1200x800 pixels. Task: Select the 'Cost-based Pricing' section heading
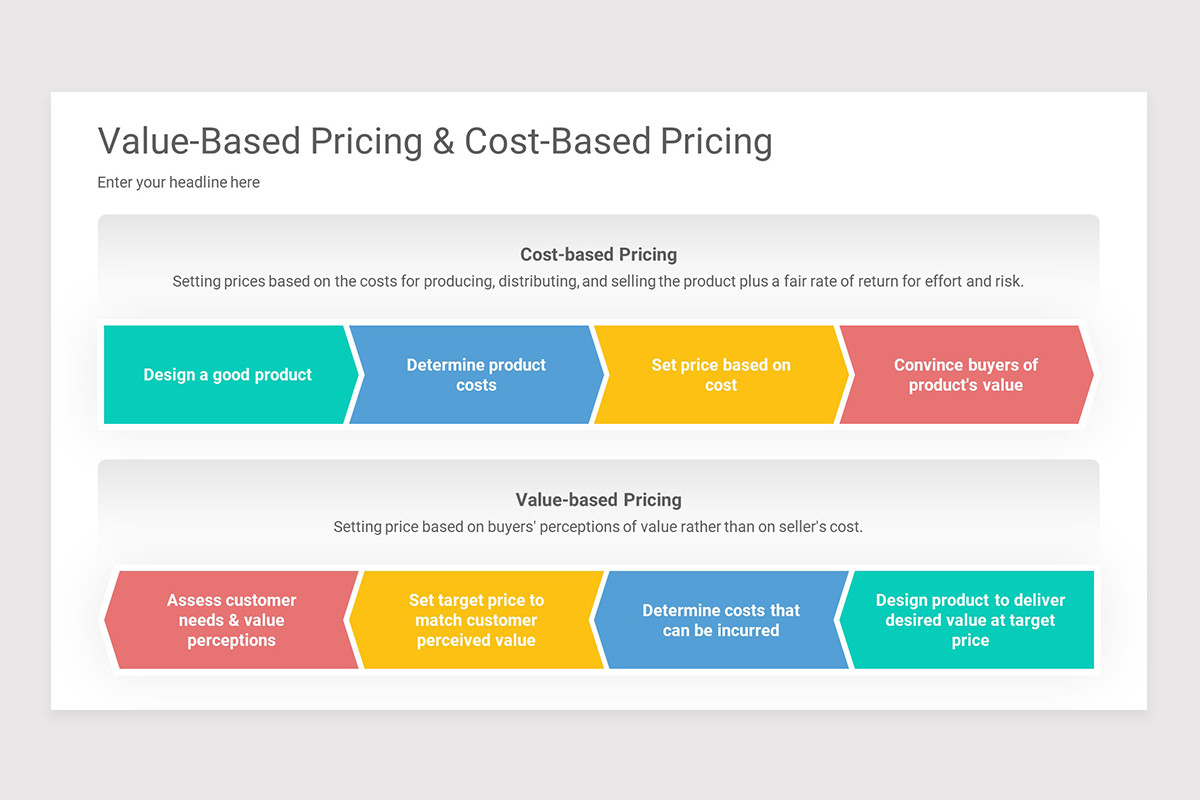[598, 255]
